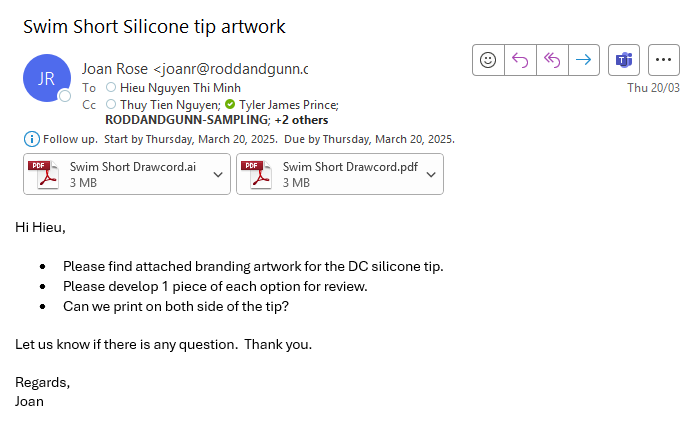Click the follow-up info icon
684x434 pixels.
pyautogui.click(x=31, y=139)
